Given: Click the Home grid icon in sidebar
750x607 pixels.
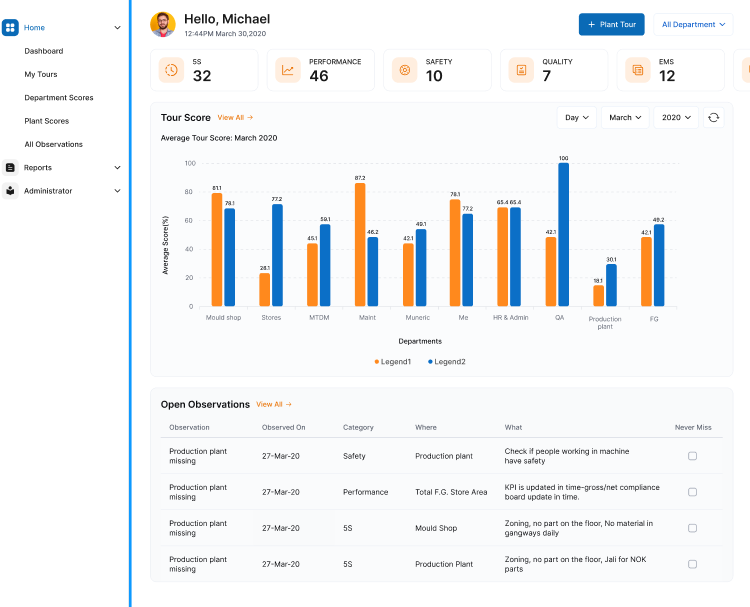Looking at the screenshot, I should point(11,28).
